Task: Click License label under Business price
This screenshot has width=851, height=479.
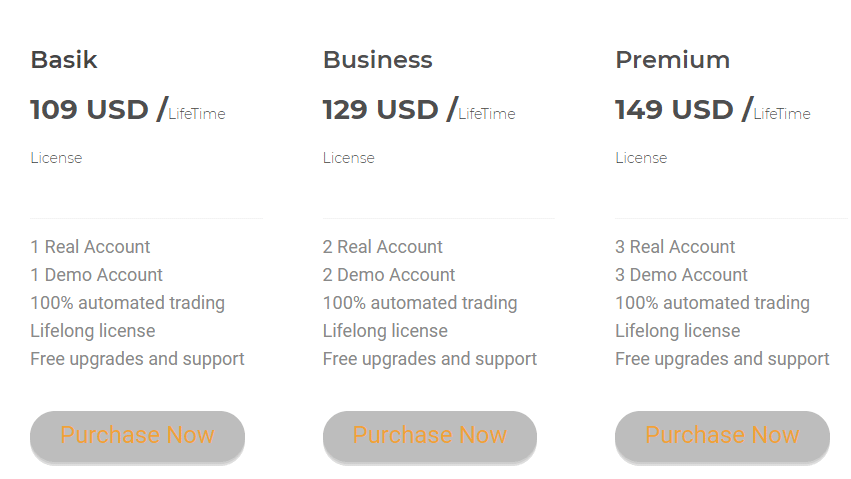Action: [x=348, y=158]
